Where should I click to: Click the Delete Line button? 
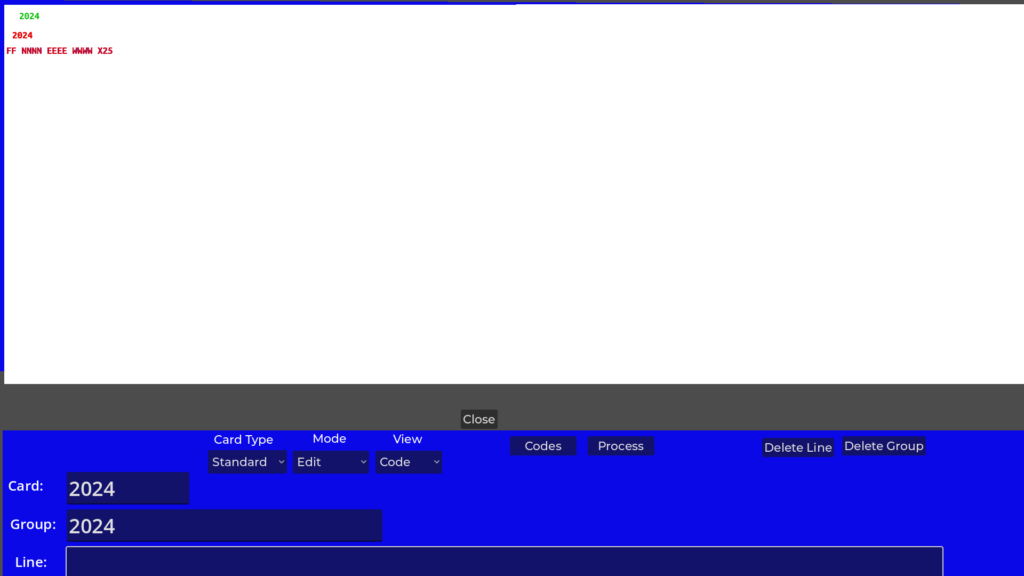[797, 447]
